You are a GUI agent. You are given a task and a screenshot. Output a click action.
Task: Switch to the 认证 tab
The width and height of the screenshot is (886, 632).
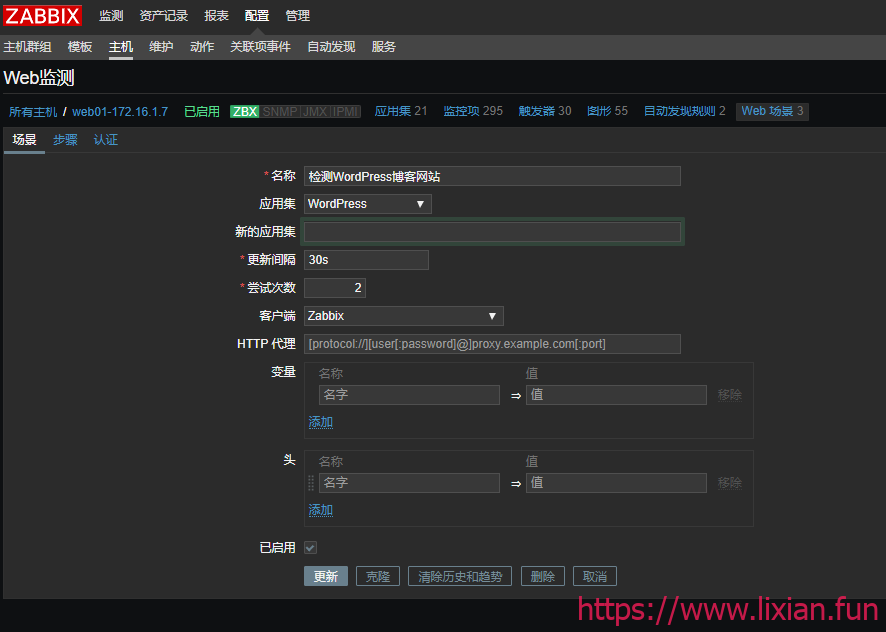[x=106, y=140]
